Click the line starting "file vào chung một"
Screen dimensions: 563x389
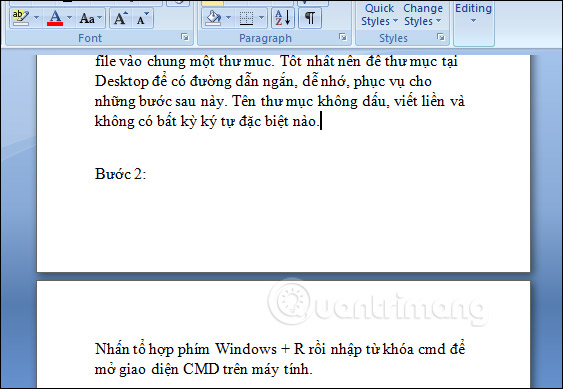click(x=276, y=61)
